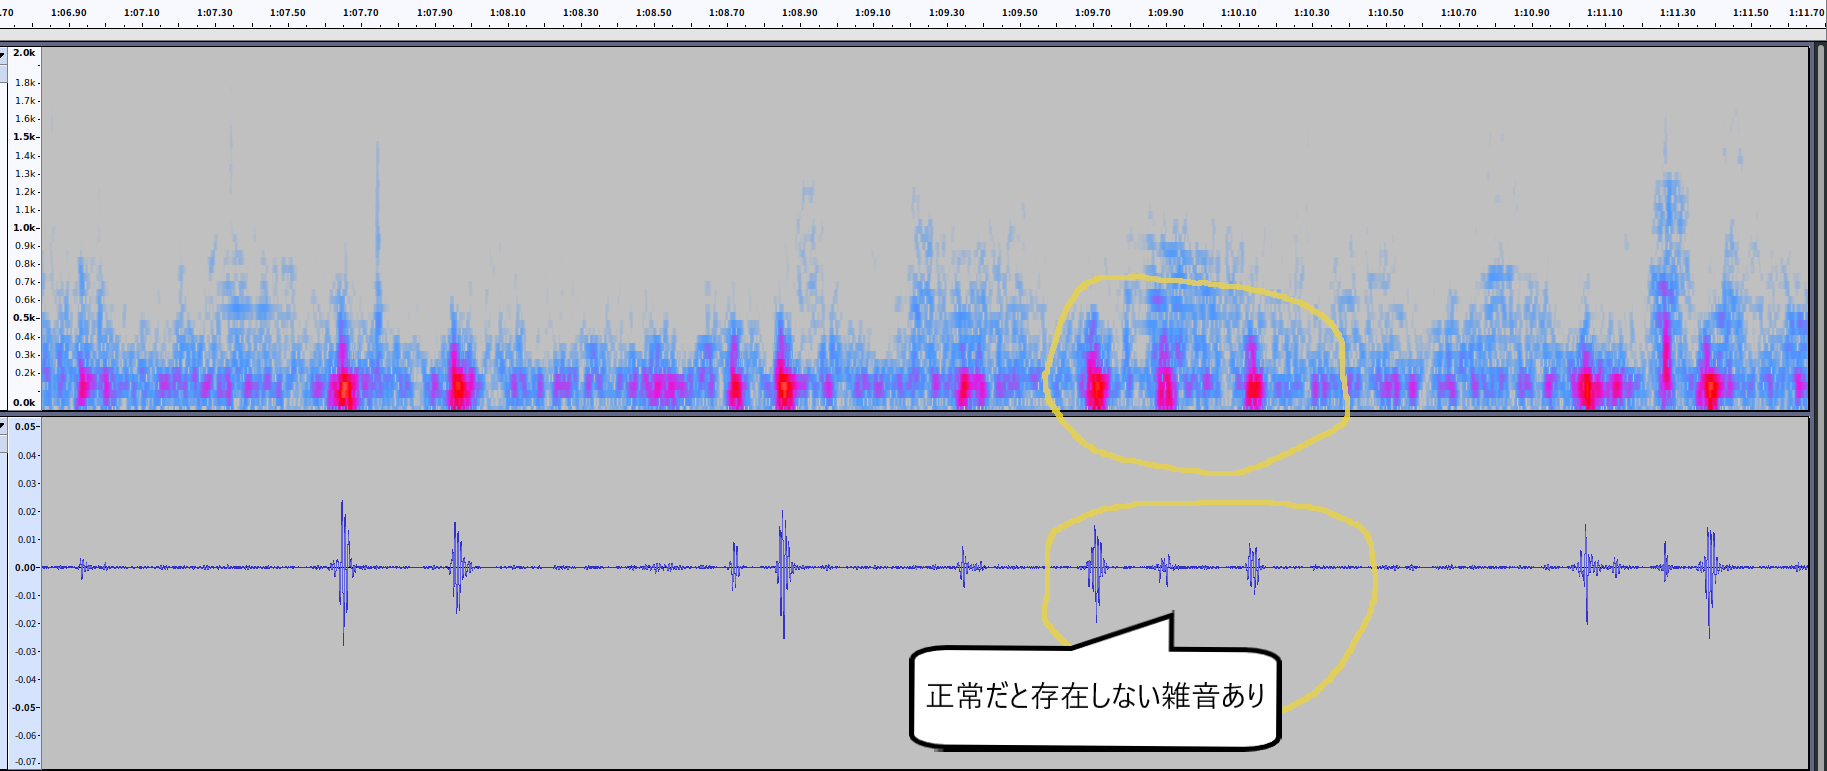
Task: Click the 1.5k label on the frequency scale
Action: point(24,137)
